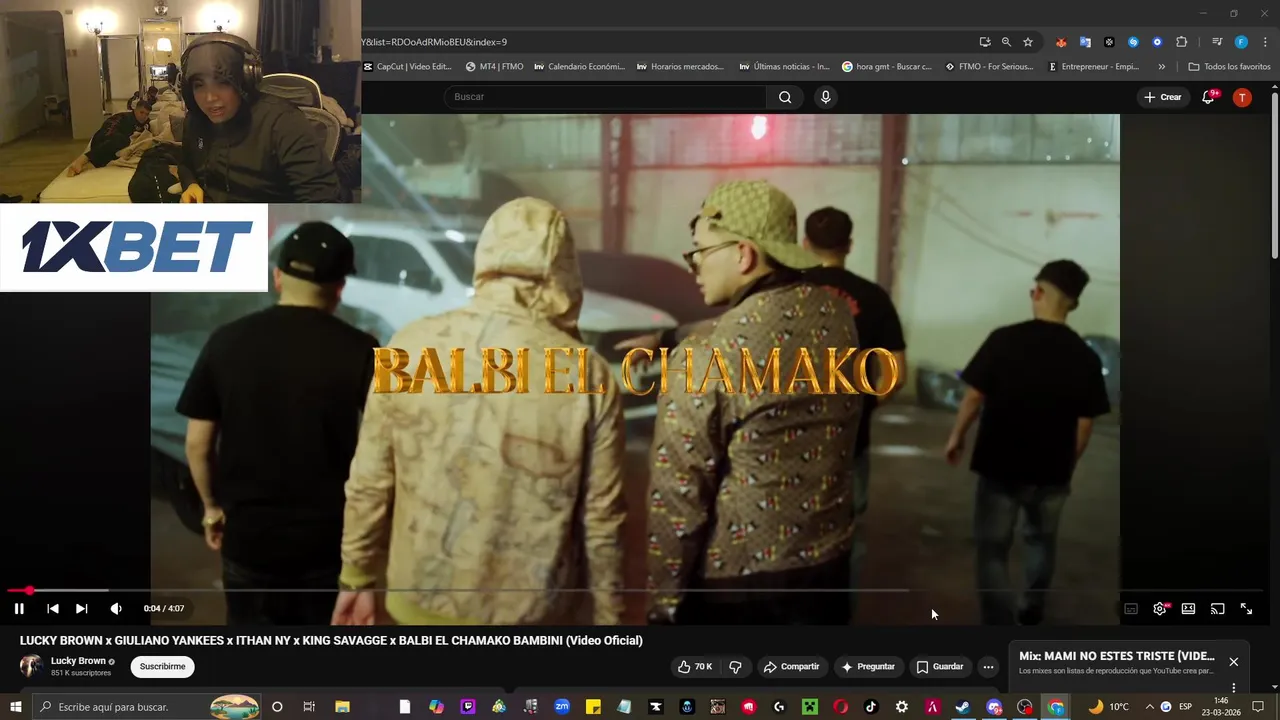This screenshot has width=1280, height=720.
Task: Open the browser zoom magnifier icon
Action: coord(1006,42)
